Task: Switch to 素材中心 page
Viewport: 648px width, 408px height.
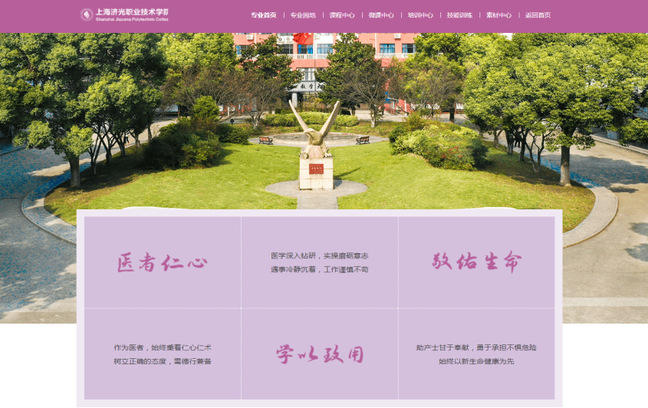Action: [499, 16]
